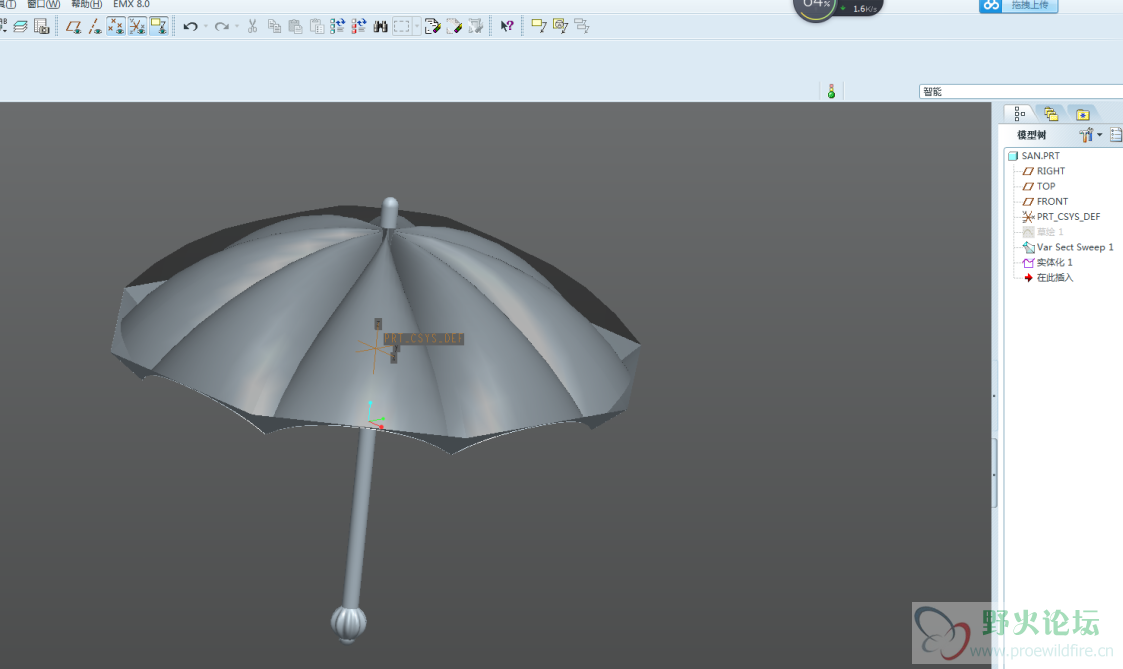Click the second yellow note icon with emblem

pos(560,27)
